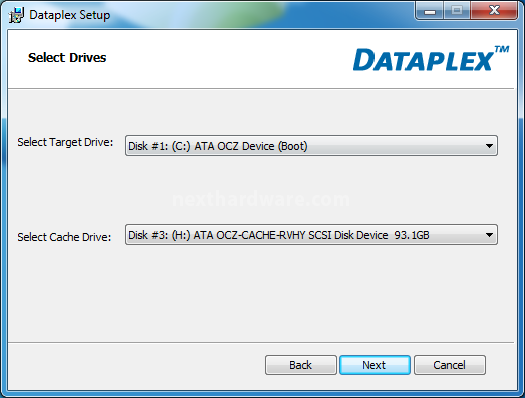The image size is (525, 398).
Task: Close the Dataplex Setup window
Action: point(494,11)
